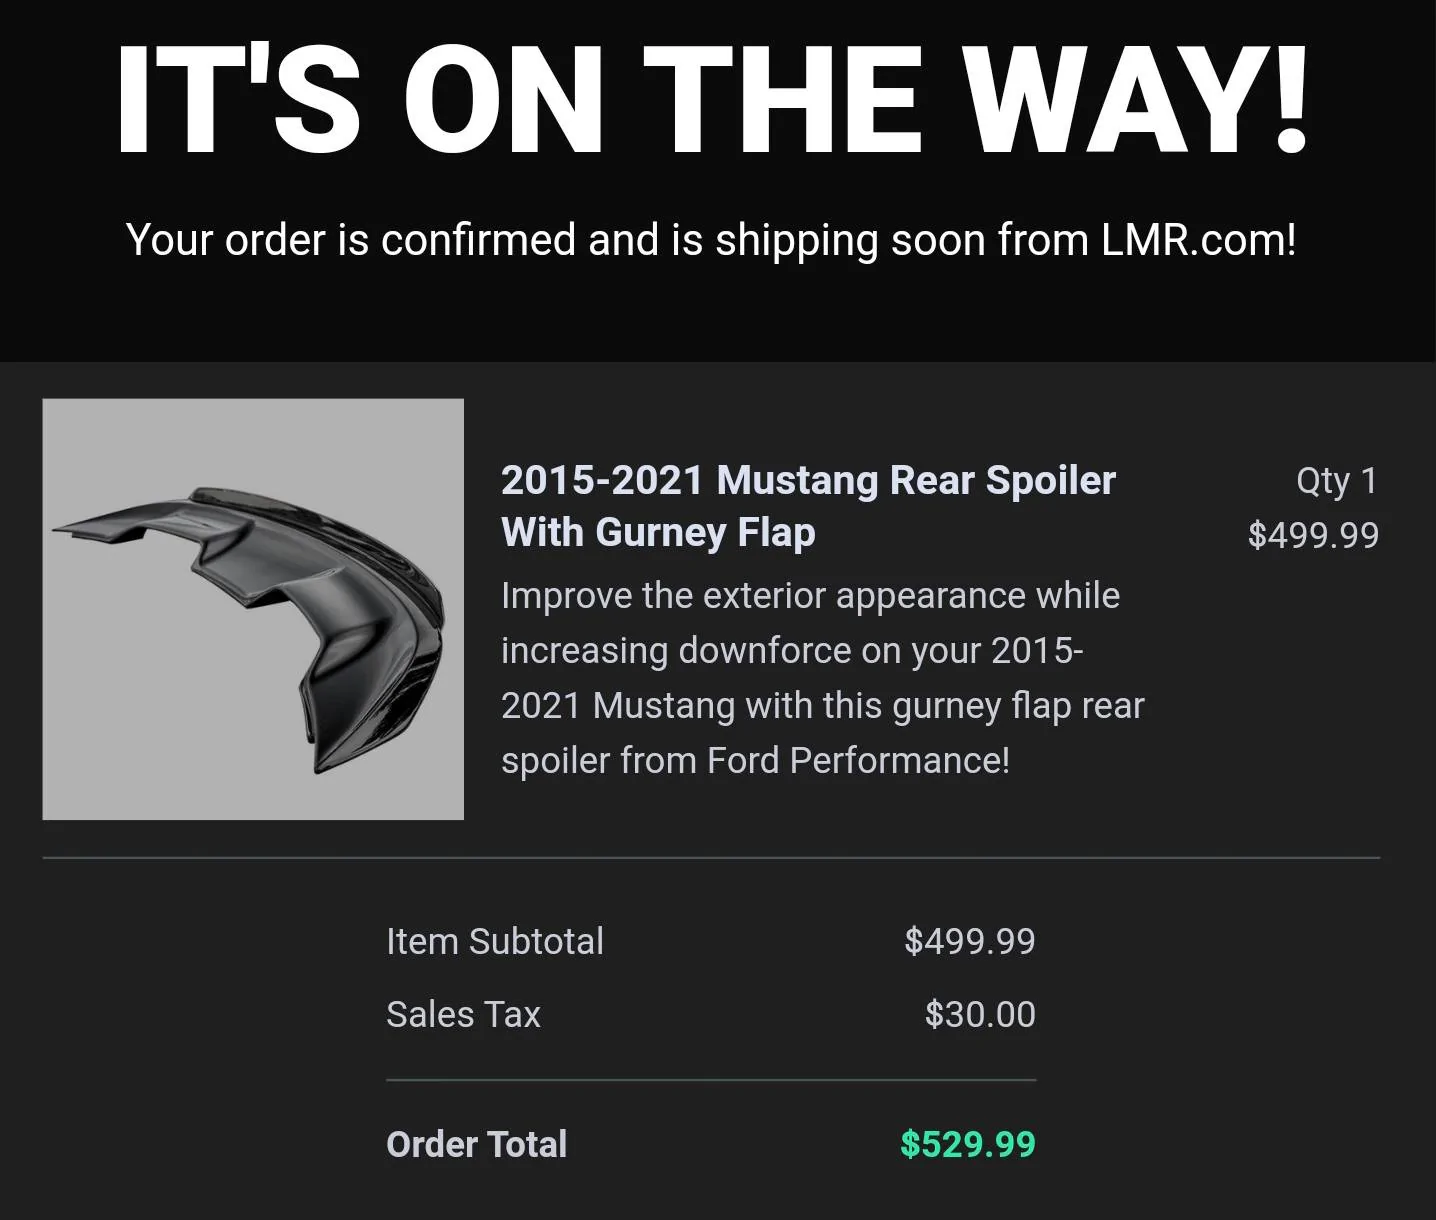Select the Item Subtotal label
This screenshot has width=1436, height=1220.
pos(495,941)
